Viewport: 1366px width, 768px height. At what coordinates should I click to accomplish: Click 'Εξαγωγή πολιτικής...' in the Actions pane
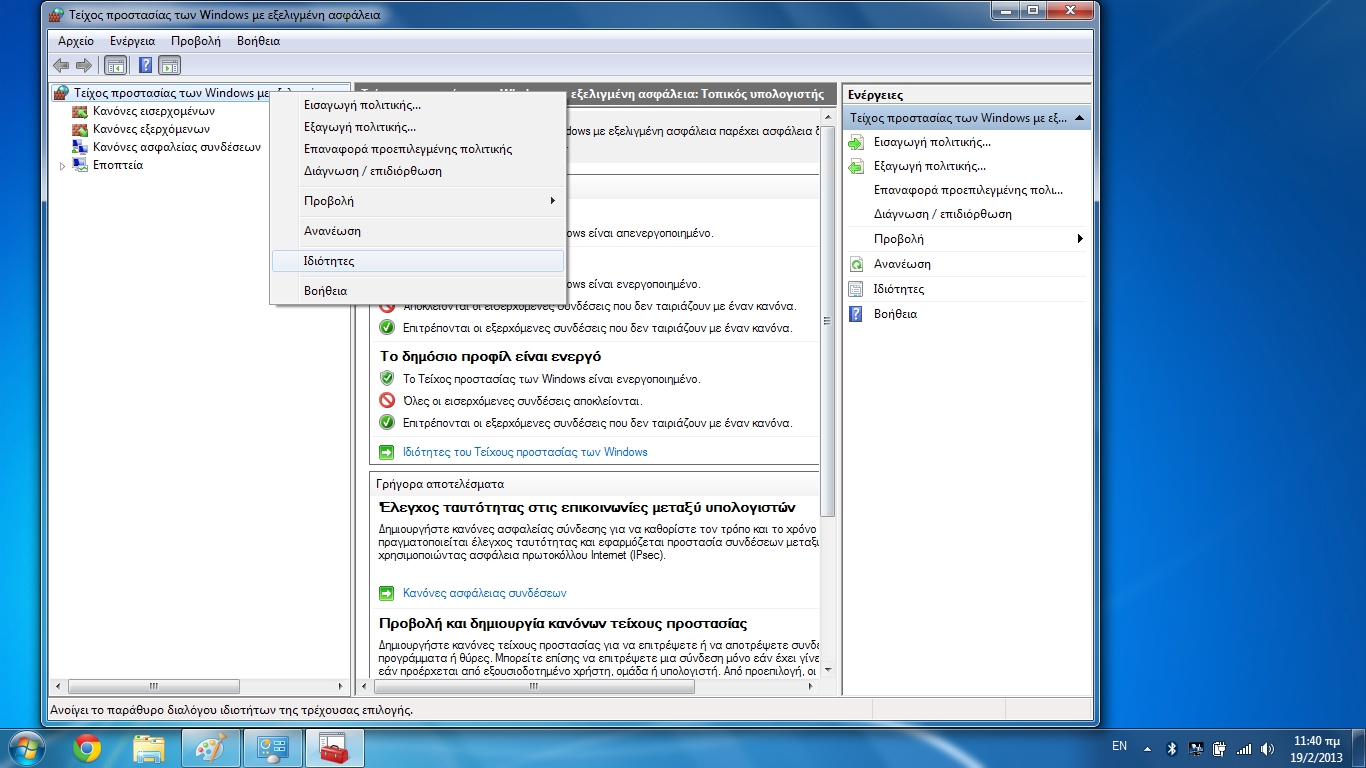tap(929, 166)
